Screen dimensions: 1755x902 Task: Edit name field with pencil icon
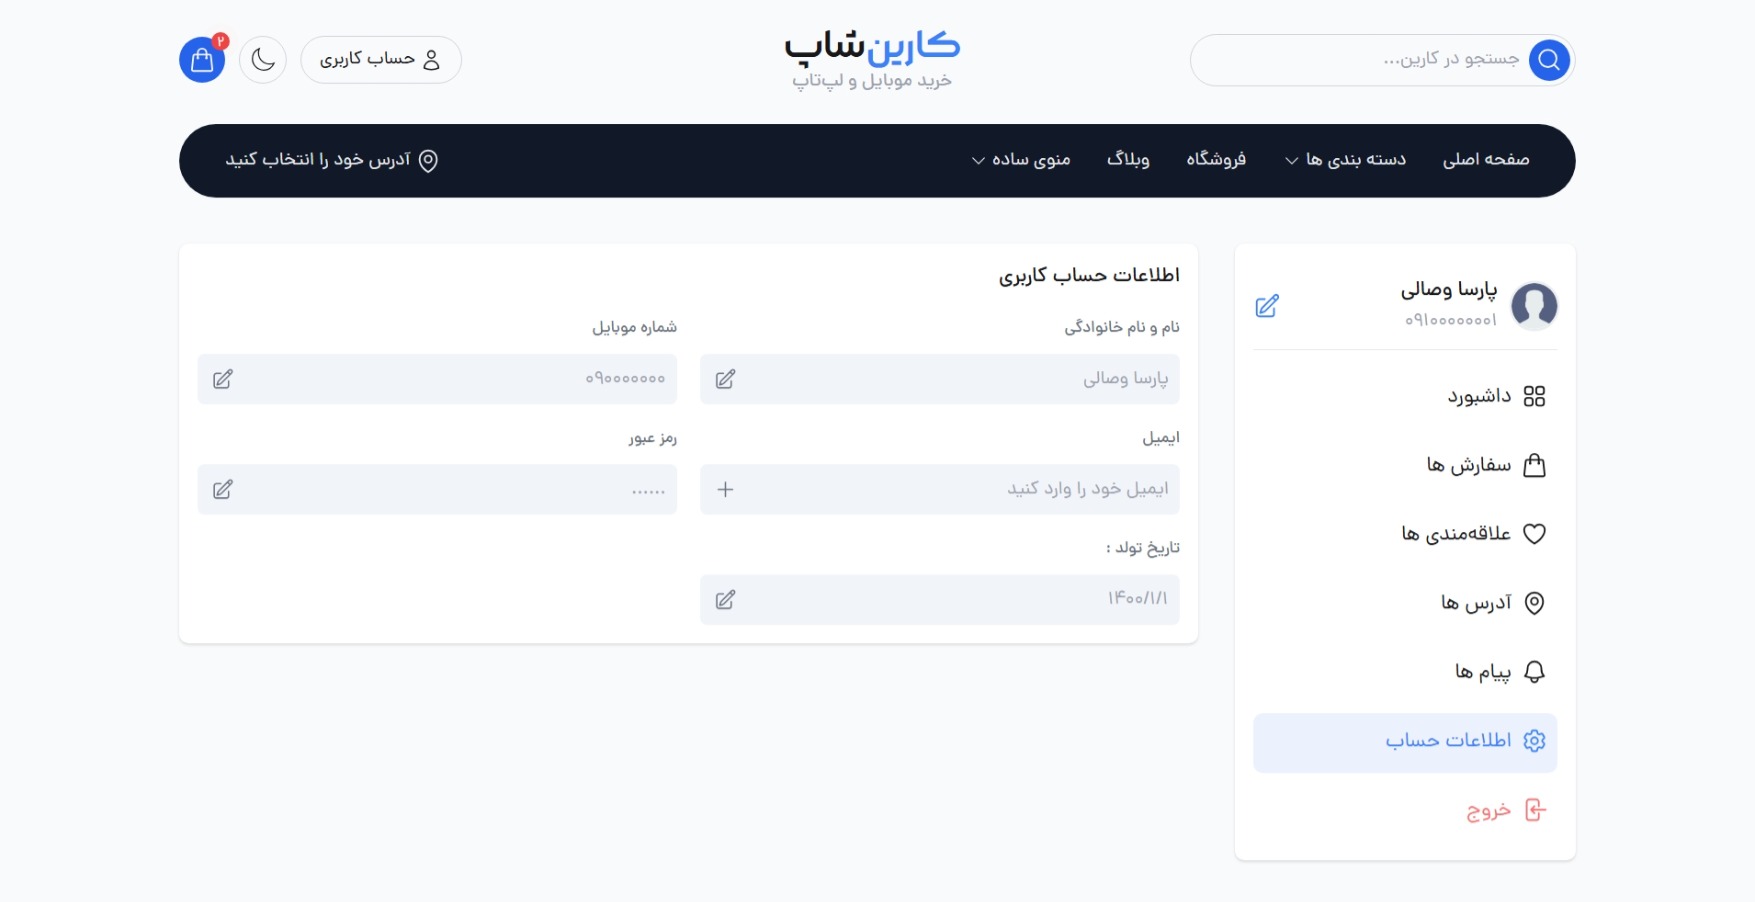pos(726,379)
